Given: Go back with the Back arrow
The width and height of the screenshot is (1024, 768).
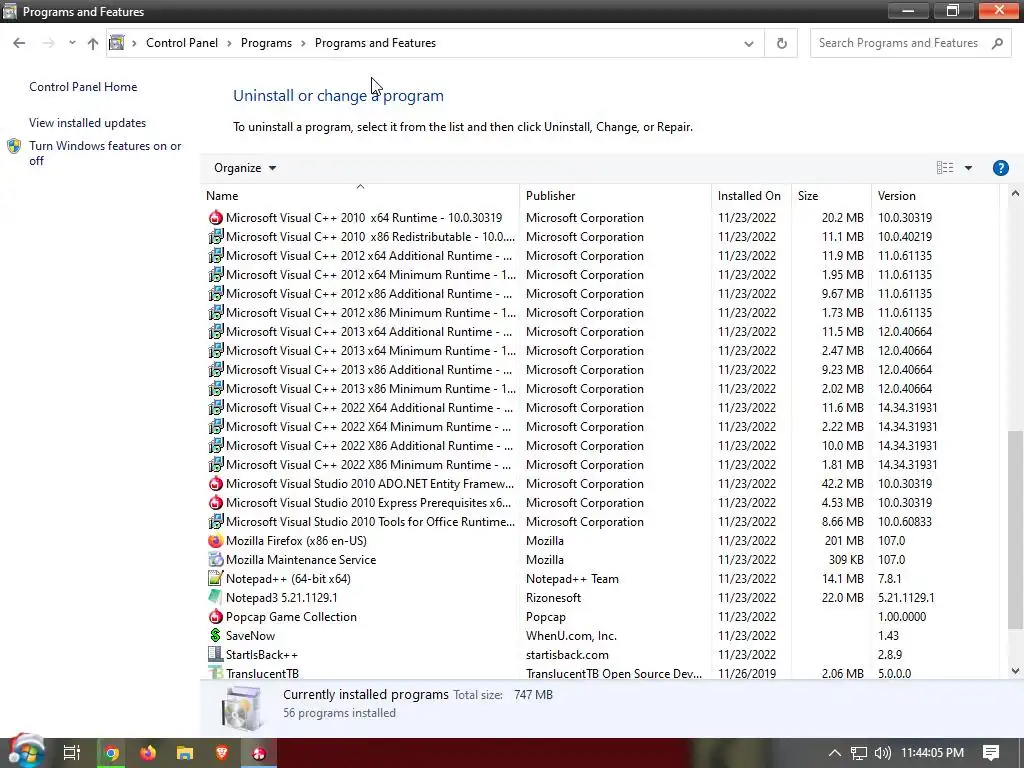Looking at the screenshot, I should click(x=19, y=43).
